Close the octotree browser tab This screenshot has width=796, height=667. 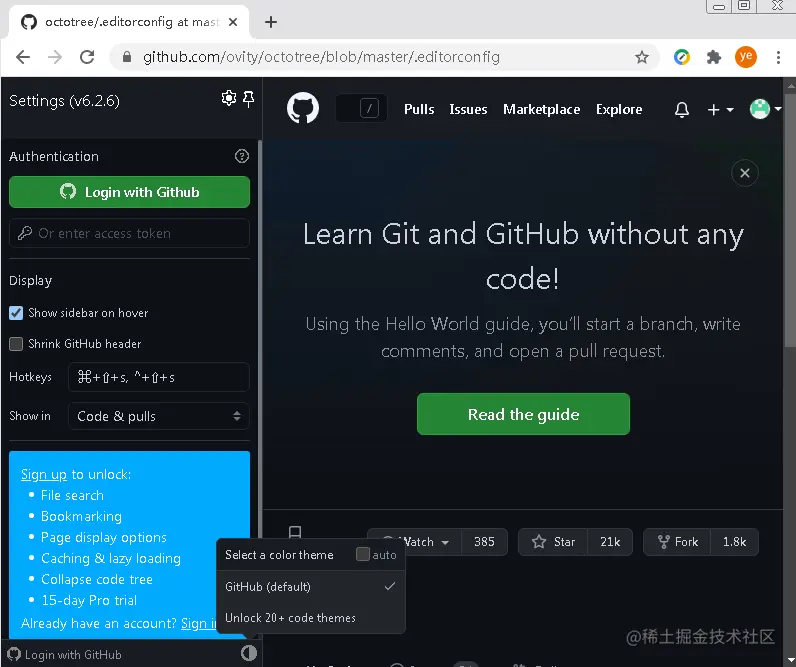point(233,22)
